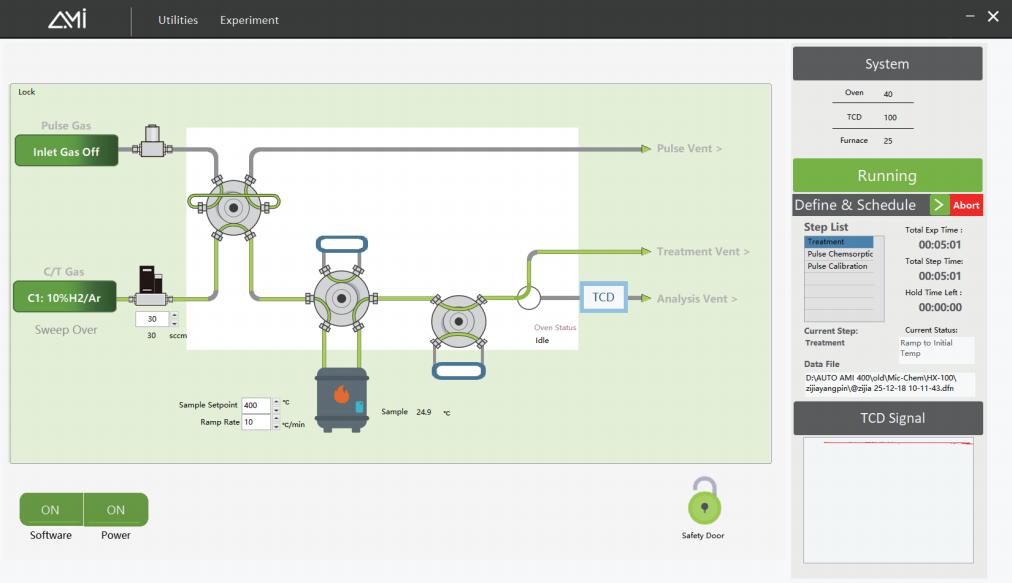Click the furnace icon with flame

[x=341, y=400]
